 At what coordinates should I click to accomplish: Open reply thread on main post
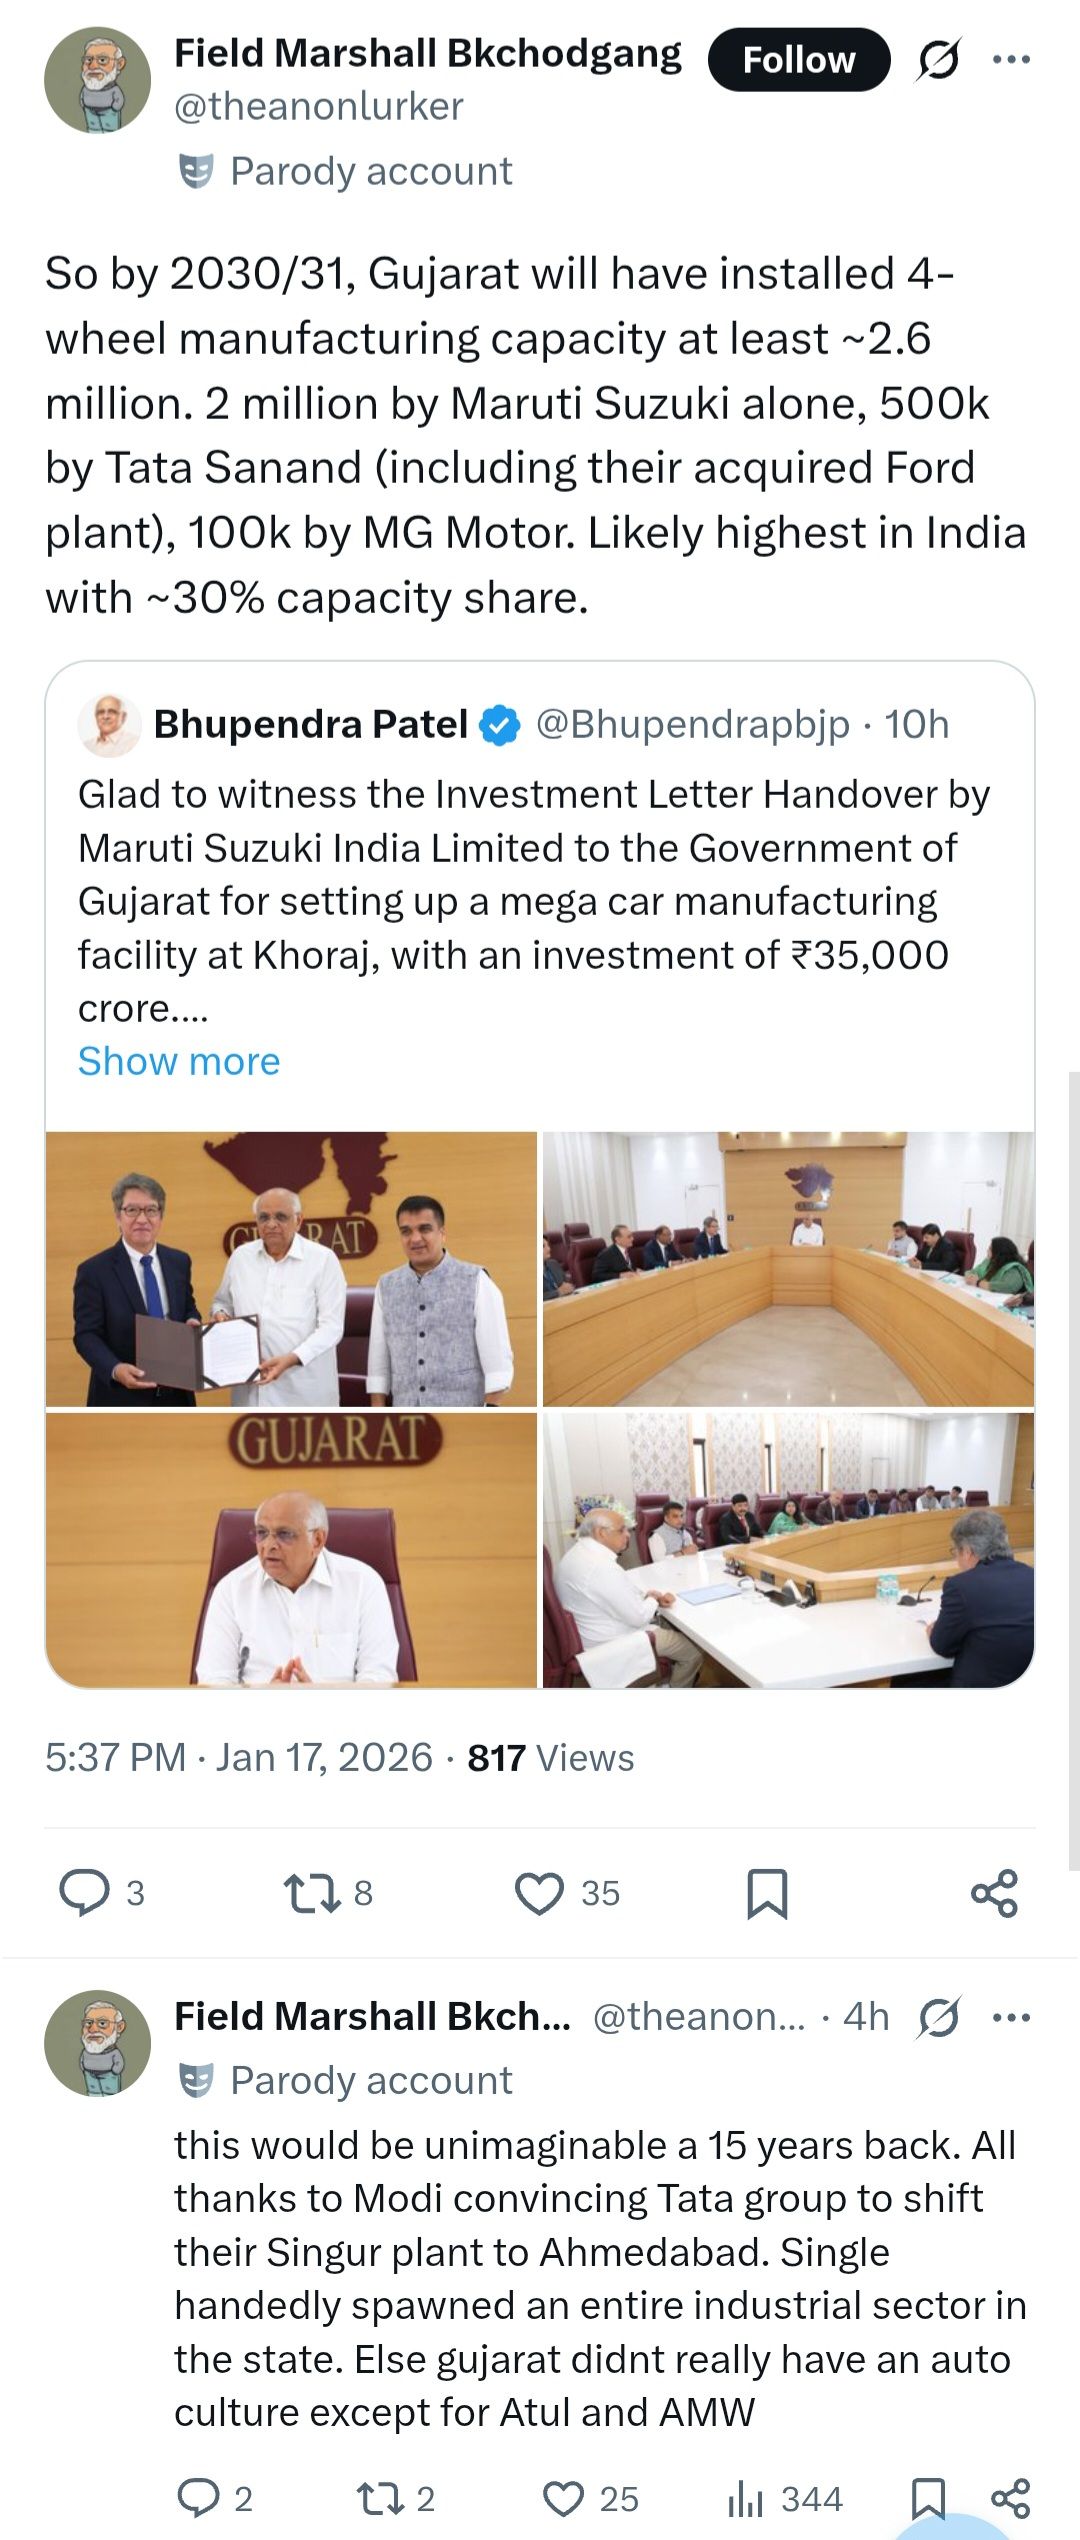point(86,1892)
